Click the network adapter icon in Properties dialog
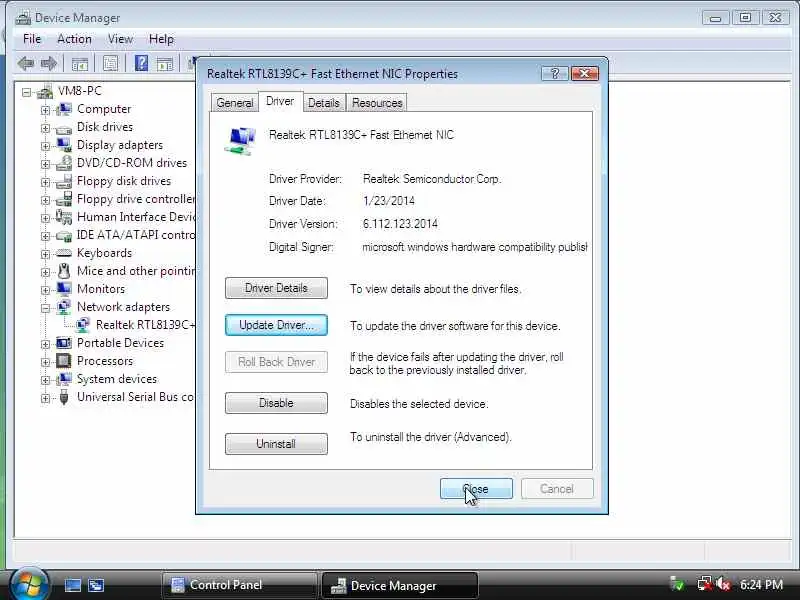The width and height of the screenshot is (800, 600). [240, 141]
